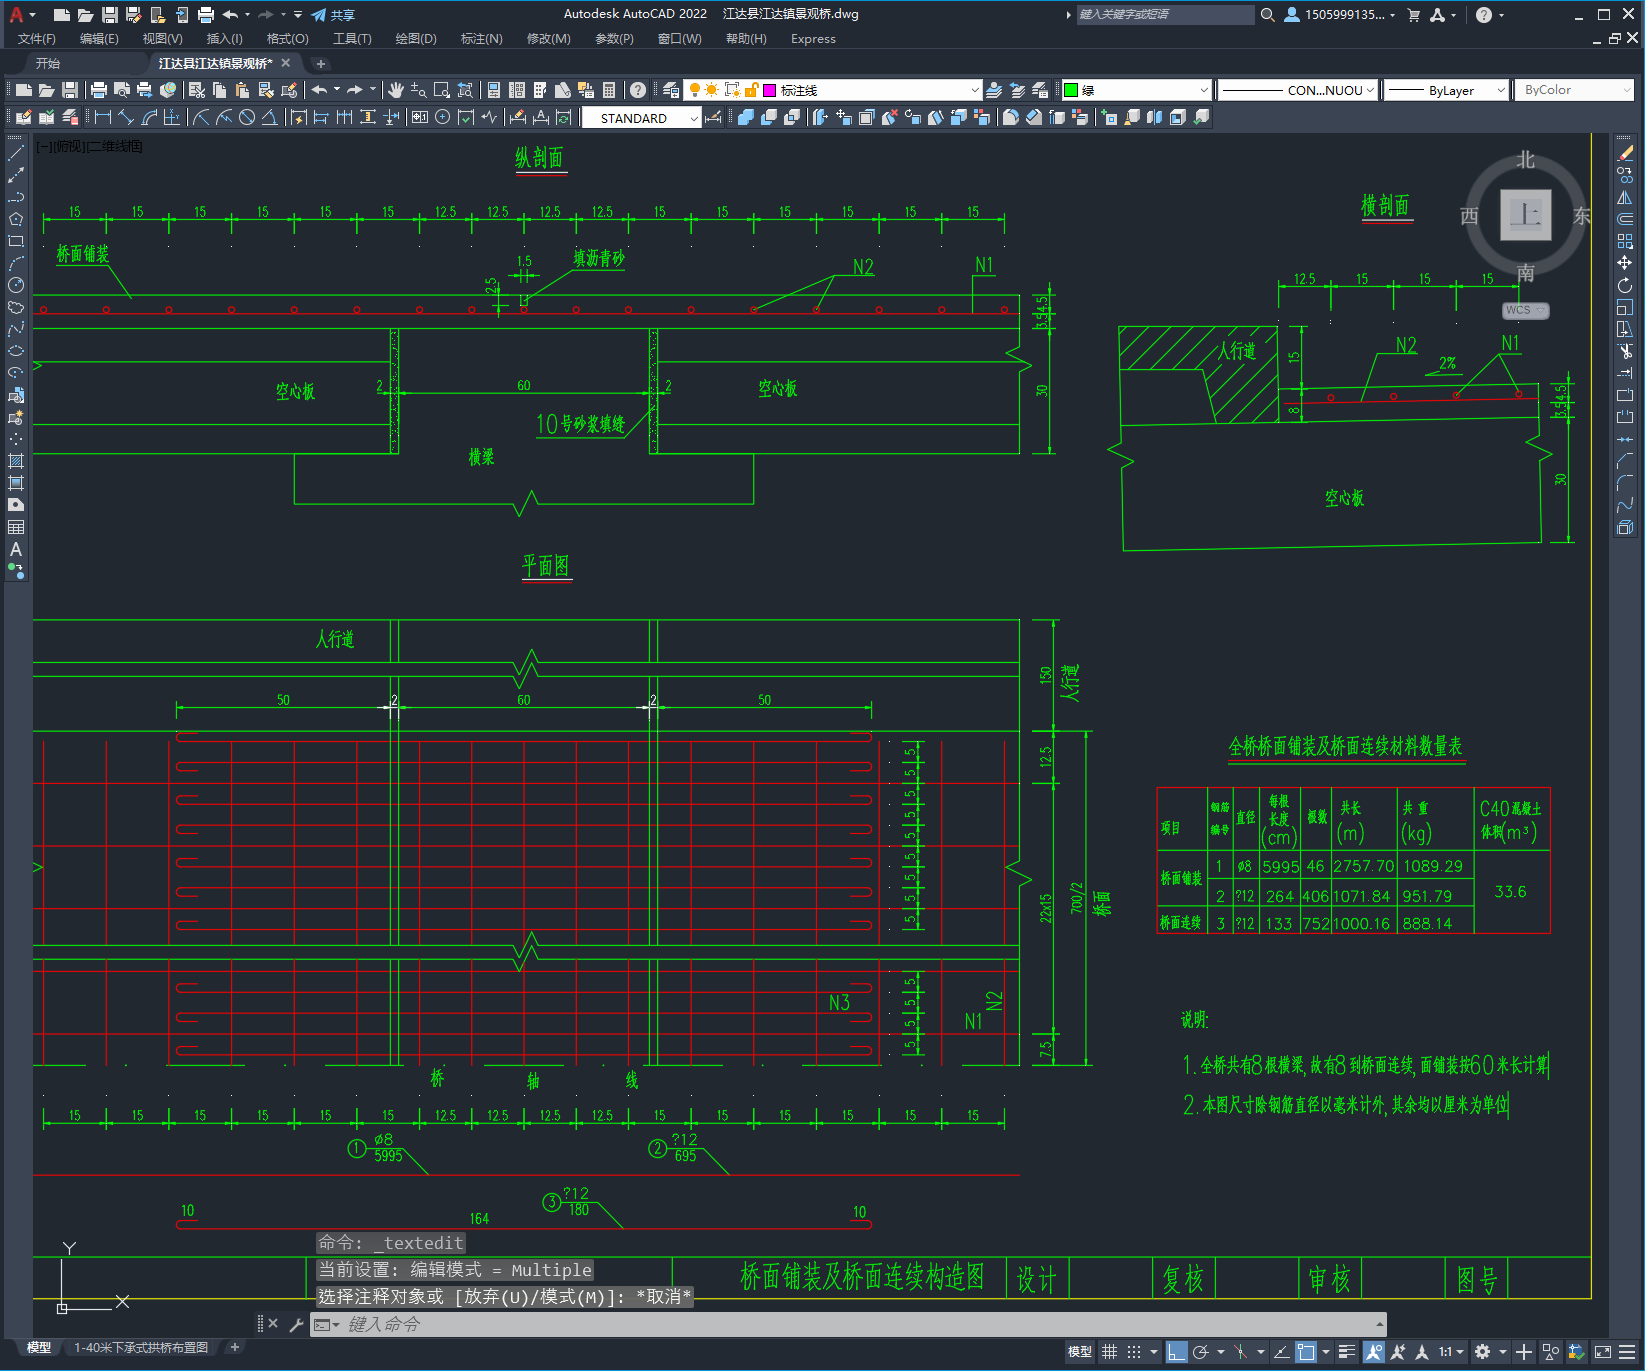Image resolution: width=1645 pixels, height=1371 pixels.
Task: Open the linetype dropdown CON...NUOU
Action: 1298,90
